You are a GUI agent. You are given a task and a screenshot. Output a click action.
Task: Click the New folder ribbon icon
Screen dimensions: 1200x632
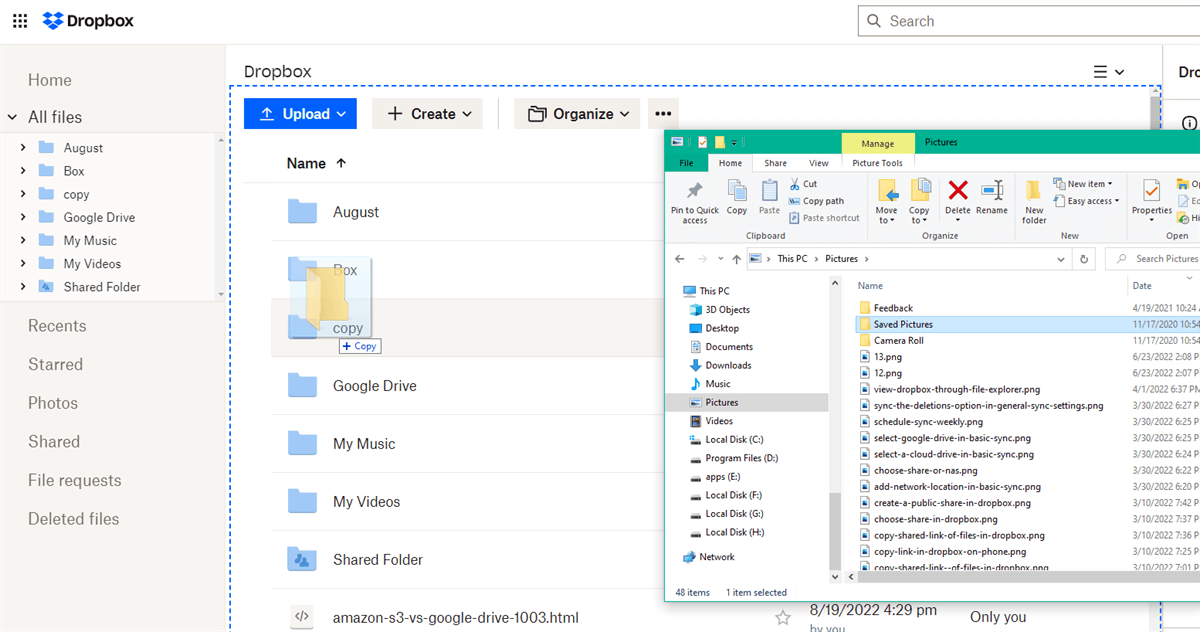click(1034, 199)
